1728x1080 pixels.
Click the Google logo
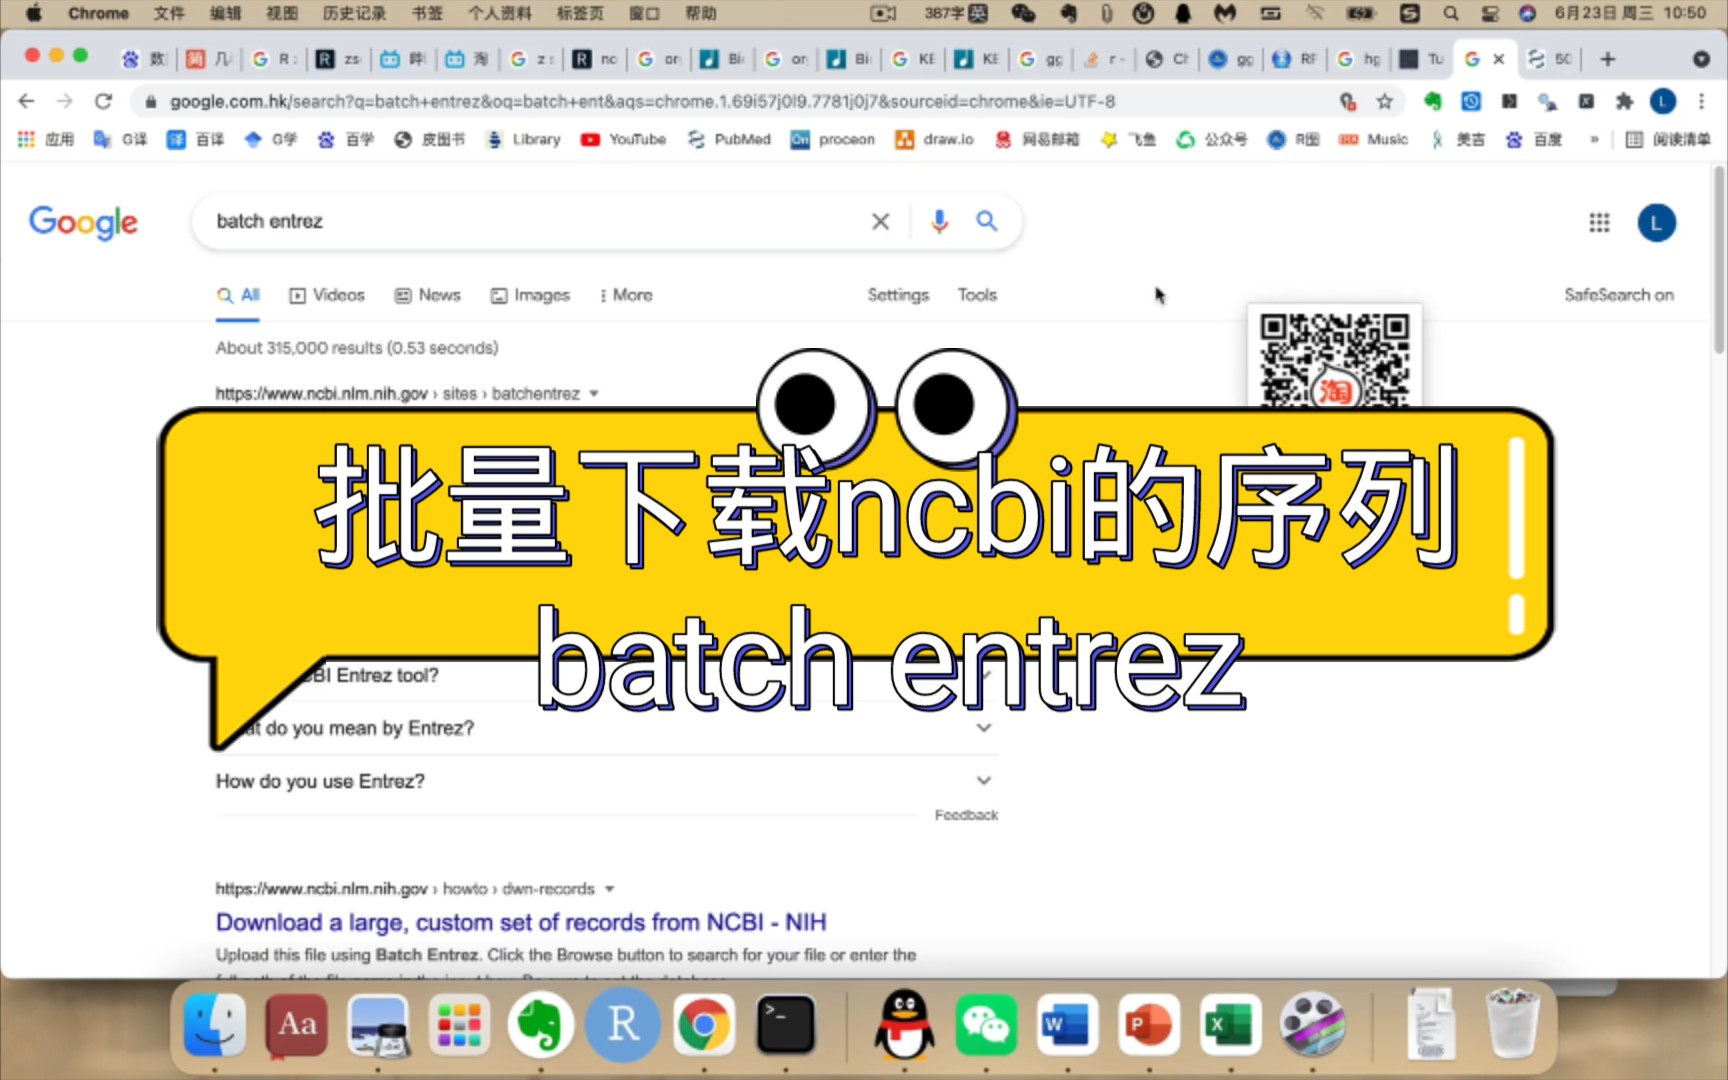click(x=83, y=222)
